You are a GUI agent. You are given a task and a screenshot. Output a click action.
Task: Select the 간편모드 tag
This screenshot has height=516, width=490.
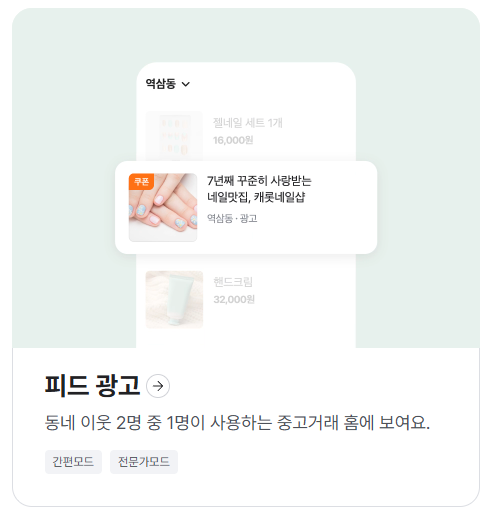(x=73, y=462)
